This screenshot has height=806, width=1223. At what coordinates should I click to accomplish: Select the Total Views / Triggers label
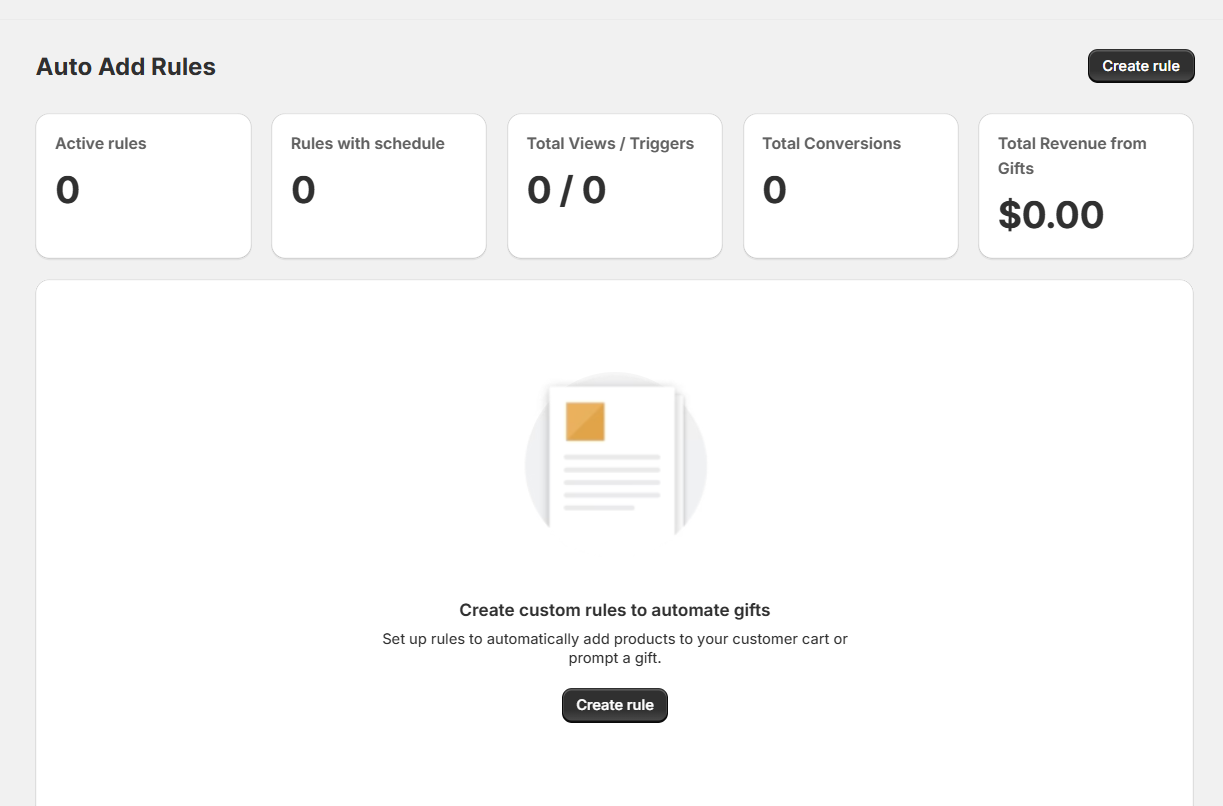(x=610, y=144)
